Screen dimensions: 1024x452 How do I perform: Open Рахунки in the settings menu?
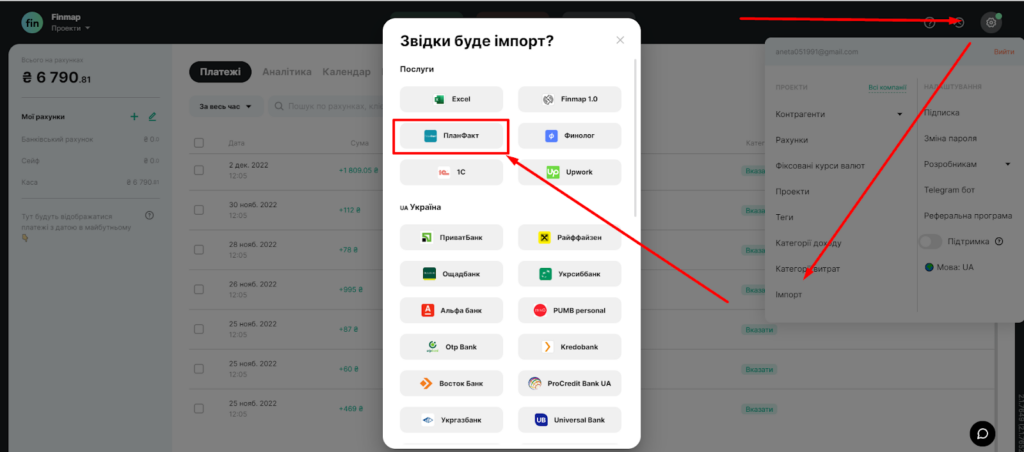[792, 140]
